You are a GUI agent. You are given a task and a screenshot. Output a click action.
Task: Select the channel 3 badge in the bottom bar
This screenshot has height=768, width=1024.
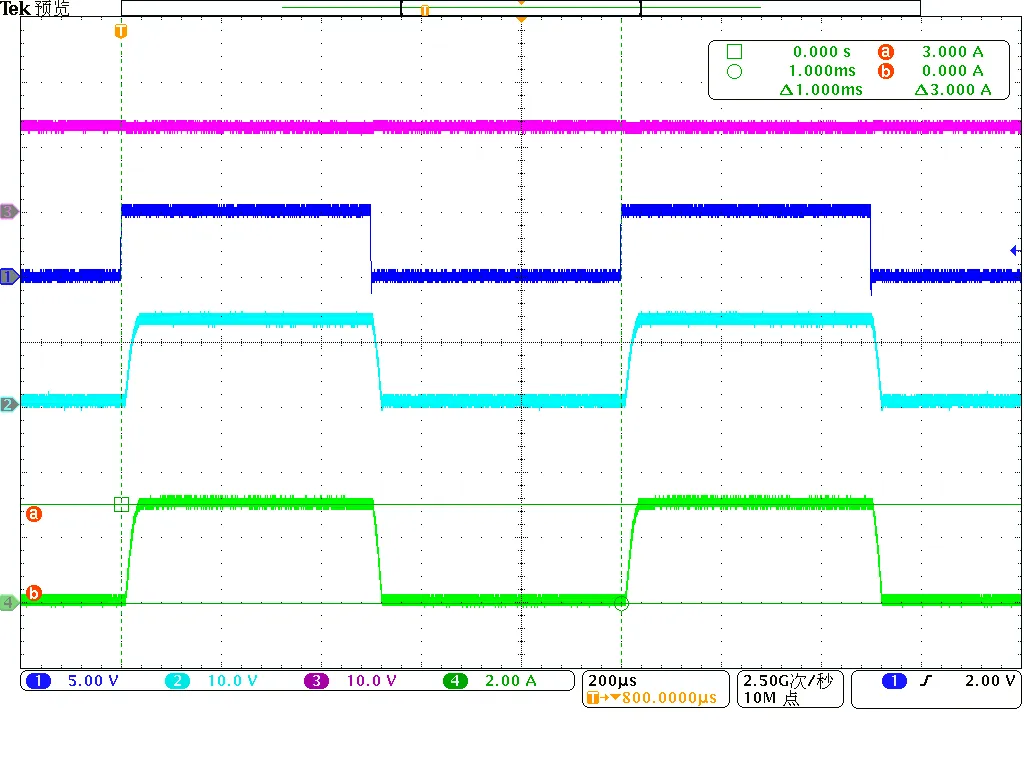(316, 681)
